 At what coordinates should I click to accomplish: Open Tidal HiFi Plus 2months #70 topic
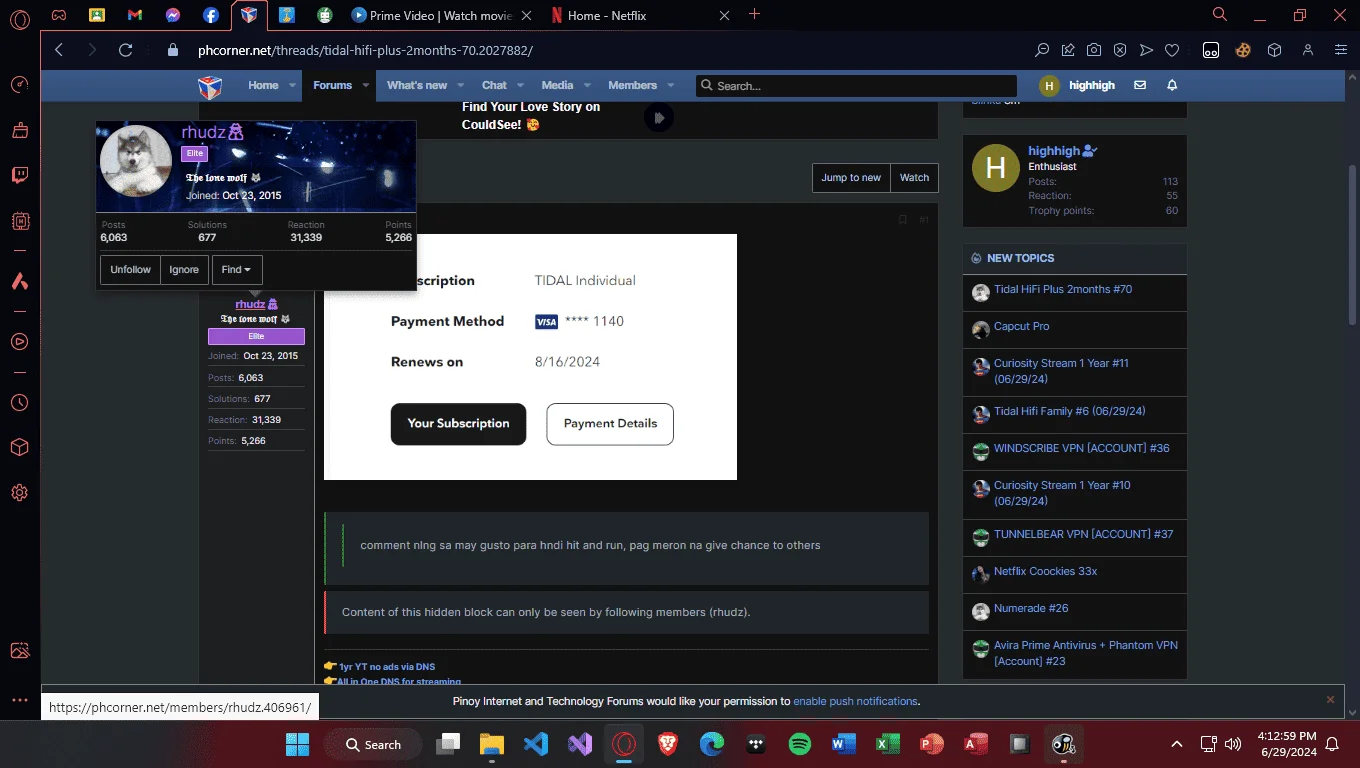[x=1063, y=289]
